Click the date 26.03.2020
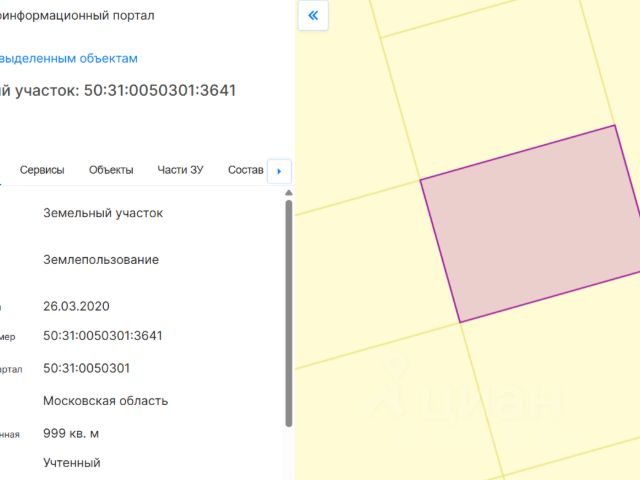 [76, 307]
